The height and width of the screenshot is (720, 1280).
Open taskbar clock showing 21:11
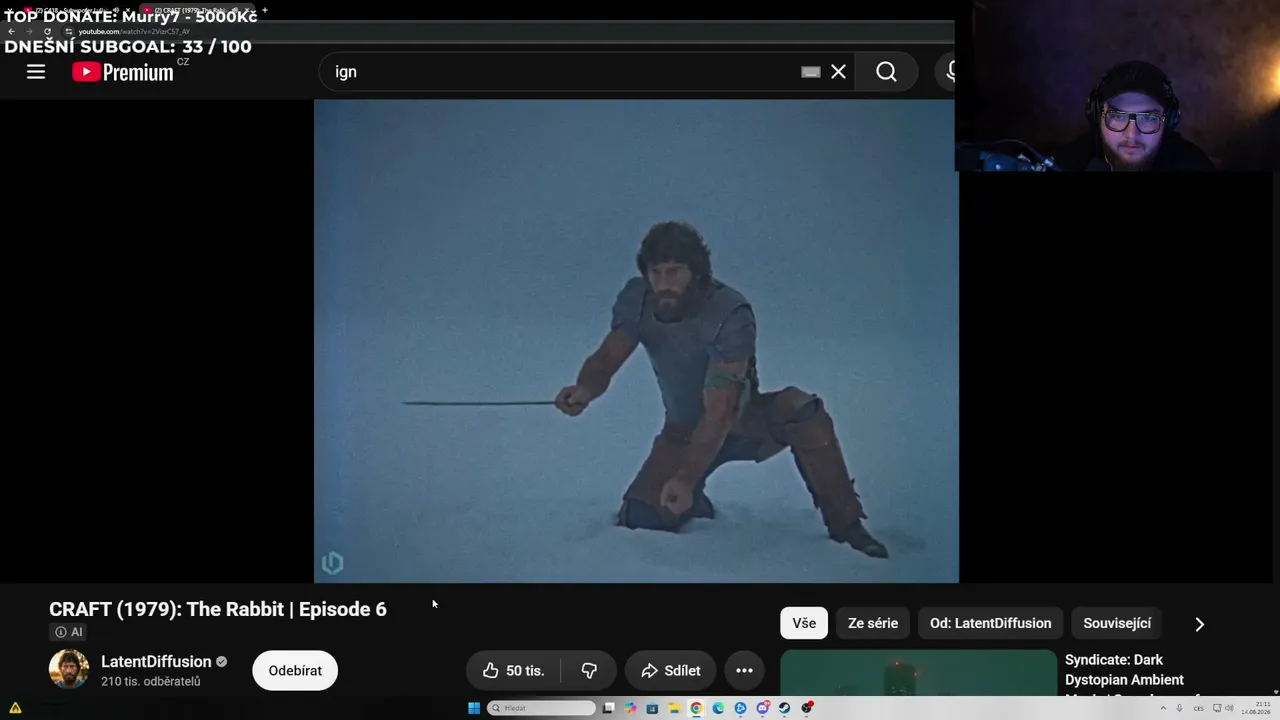coord(1257,708)
